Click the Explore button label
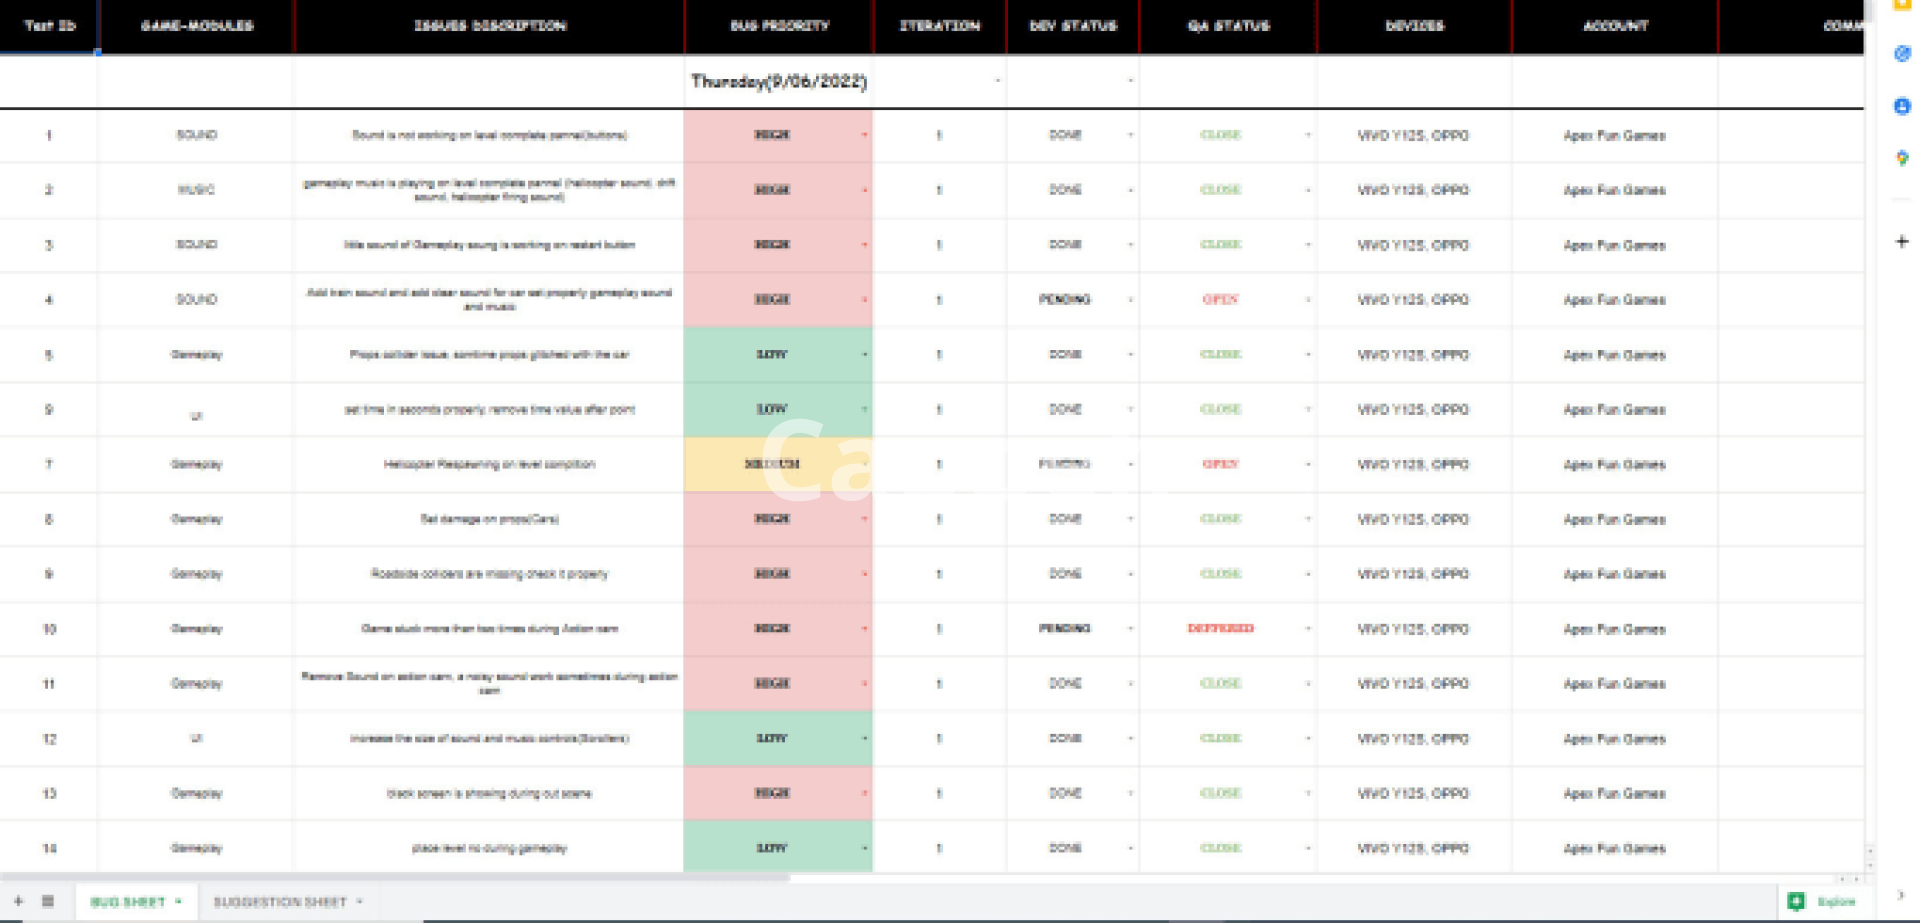This screenshot has width=1920, height=923. (1836, 901)
